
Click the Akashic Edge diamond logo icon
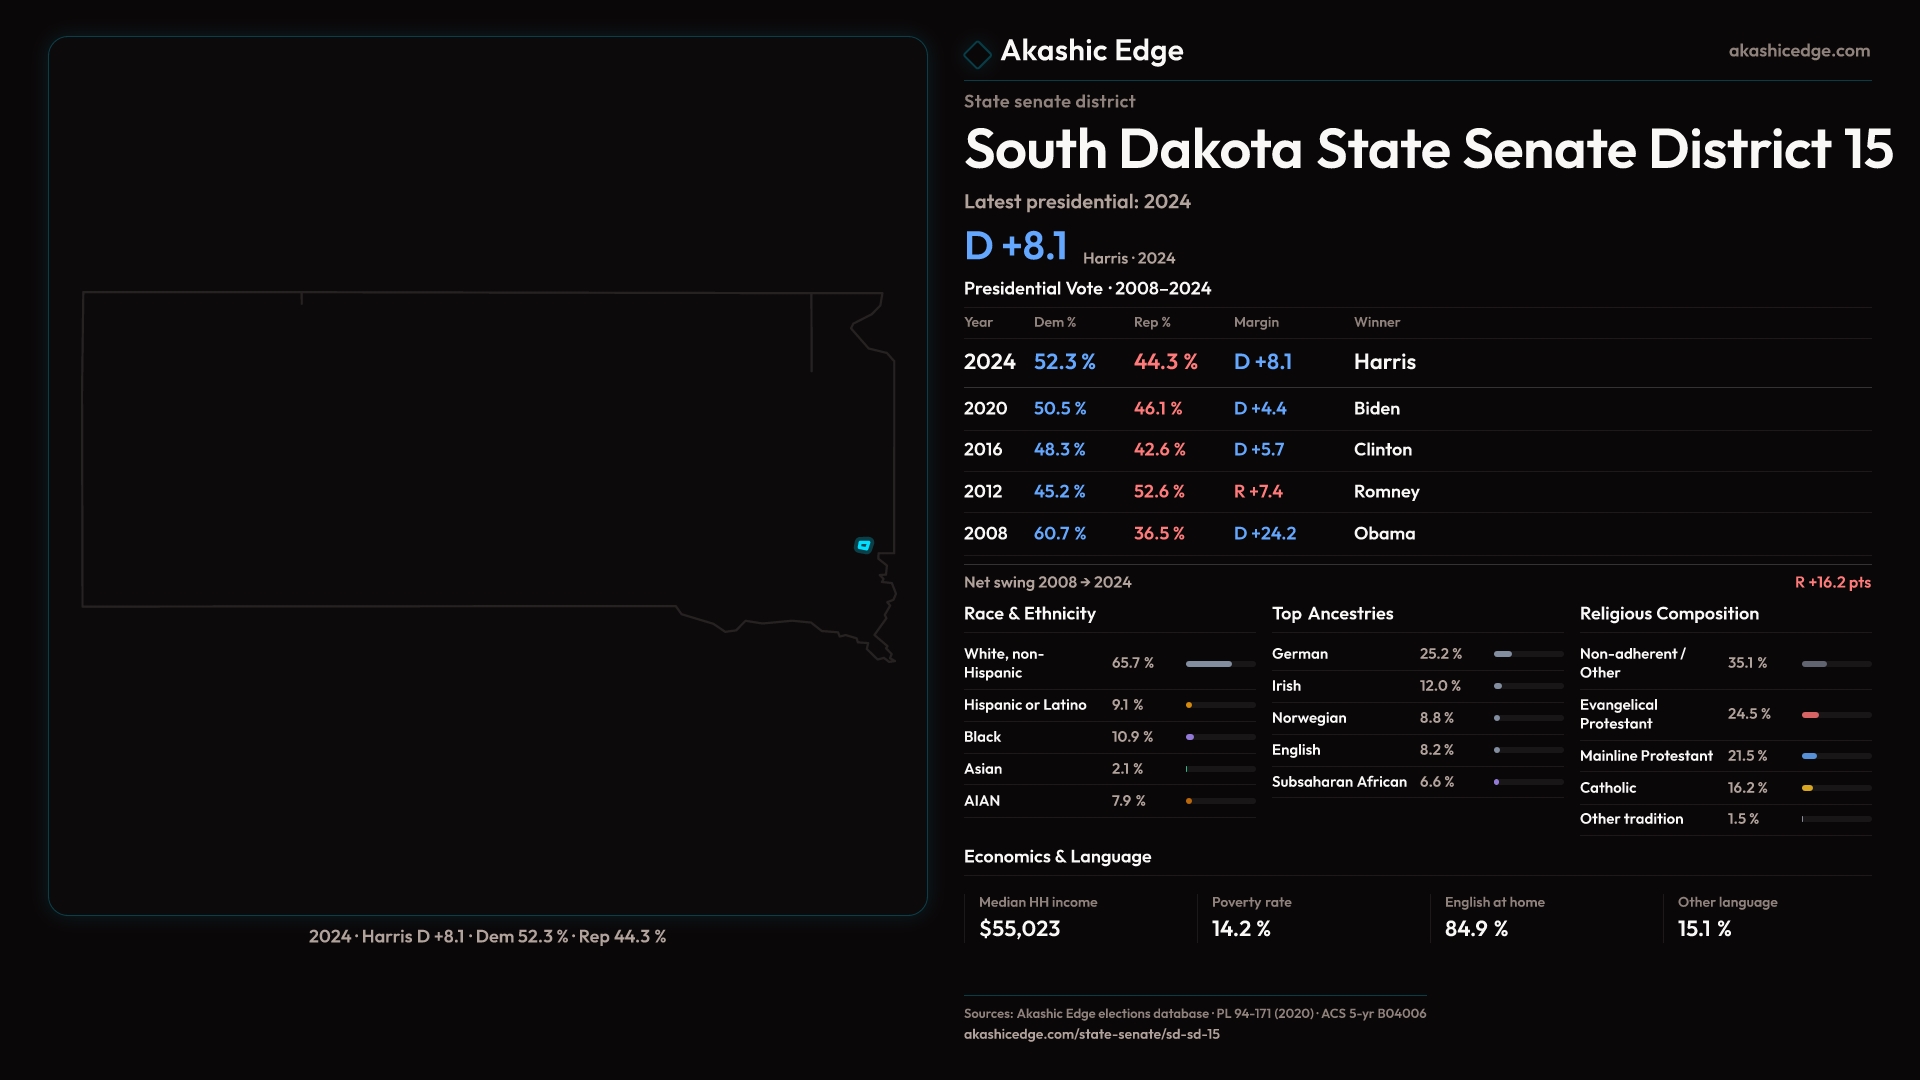tap(977, 53)
